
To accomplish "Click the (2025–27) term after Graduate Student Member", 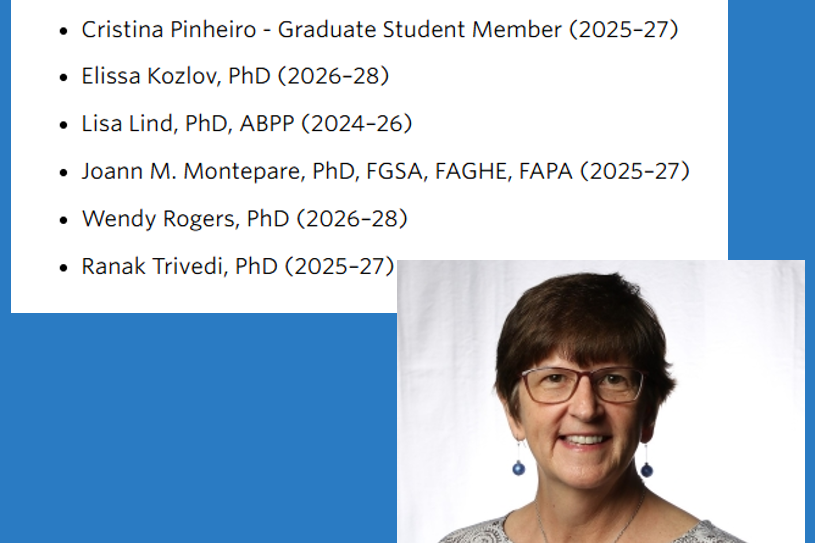I will tap(623, 29).
